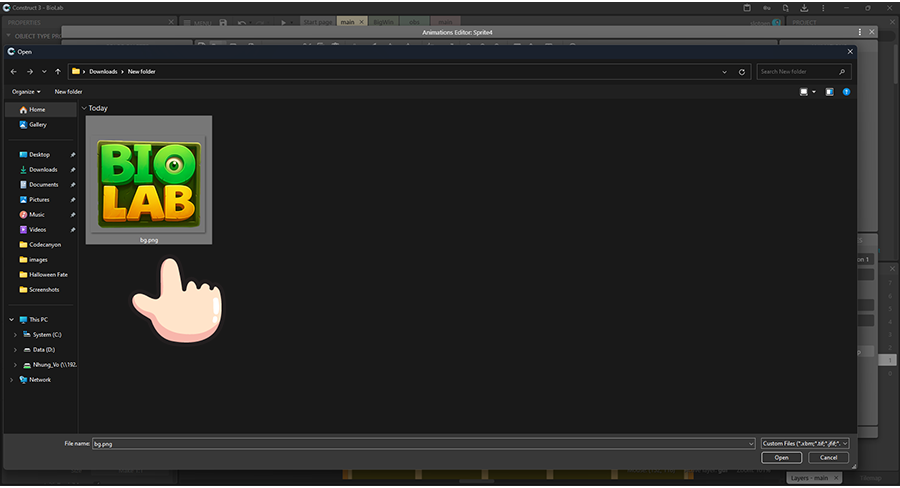Open the Downloads quick access folder
The height and width of the screenshot is (488, 900).
[42, 169]
